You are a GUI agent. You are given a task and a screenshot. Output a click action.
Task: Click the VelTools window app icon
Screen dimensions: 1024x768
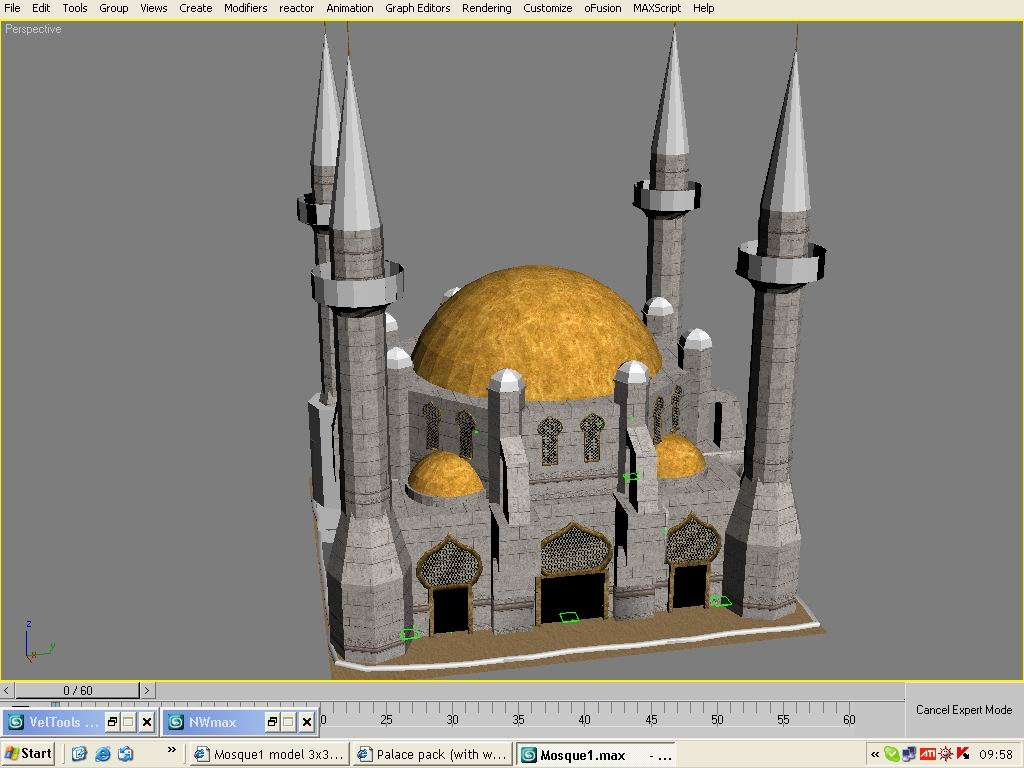[x=15, y=722]
